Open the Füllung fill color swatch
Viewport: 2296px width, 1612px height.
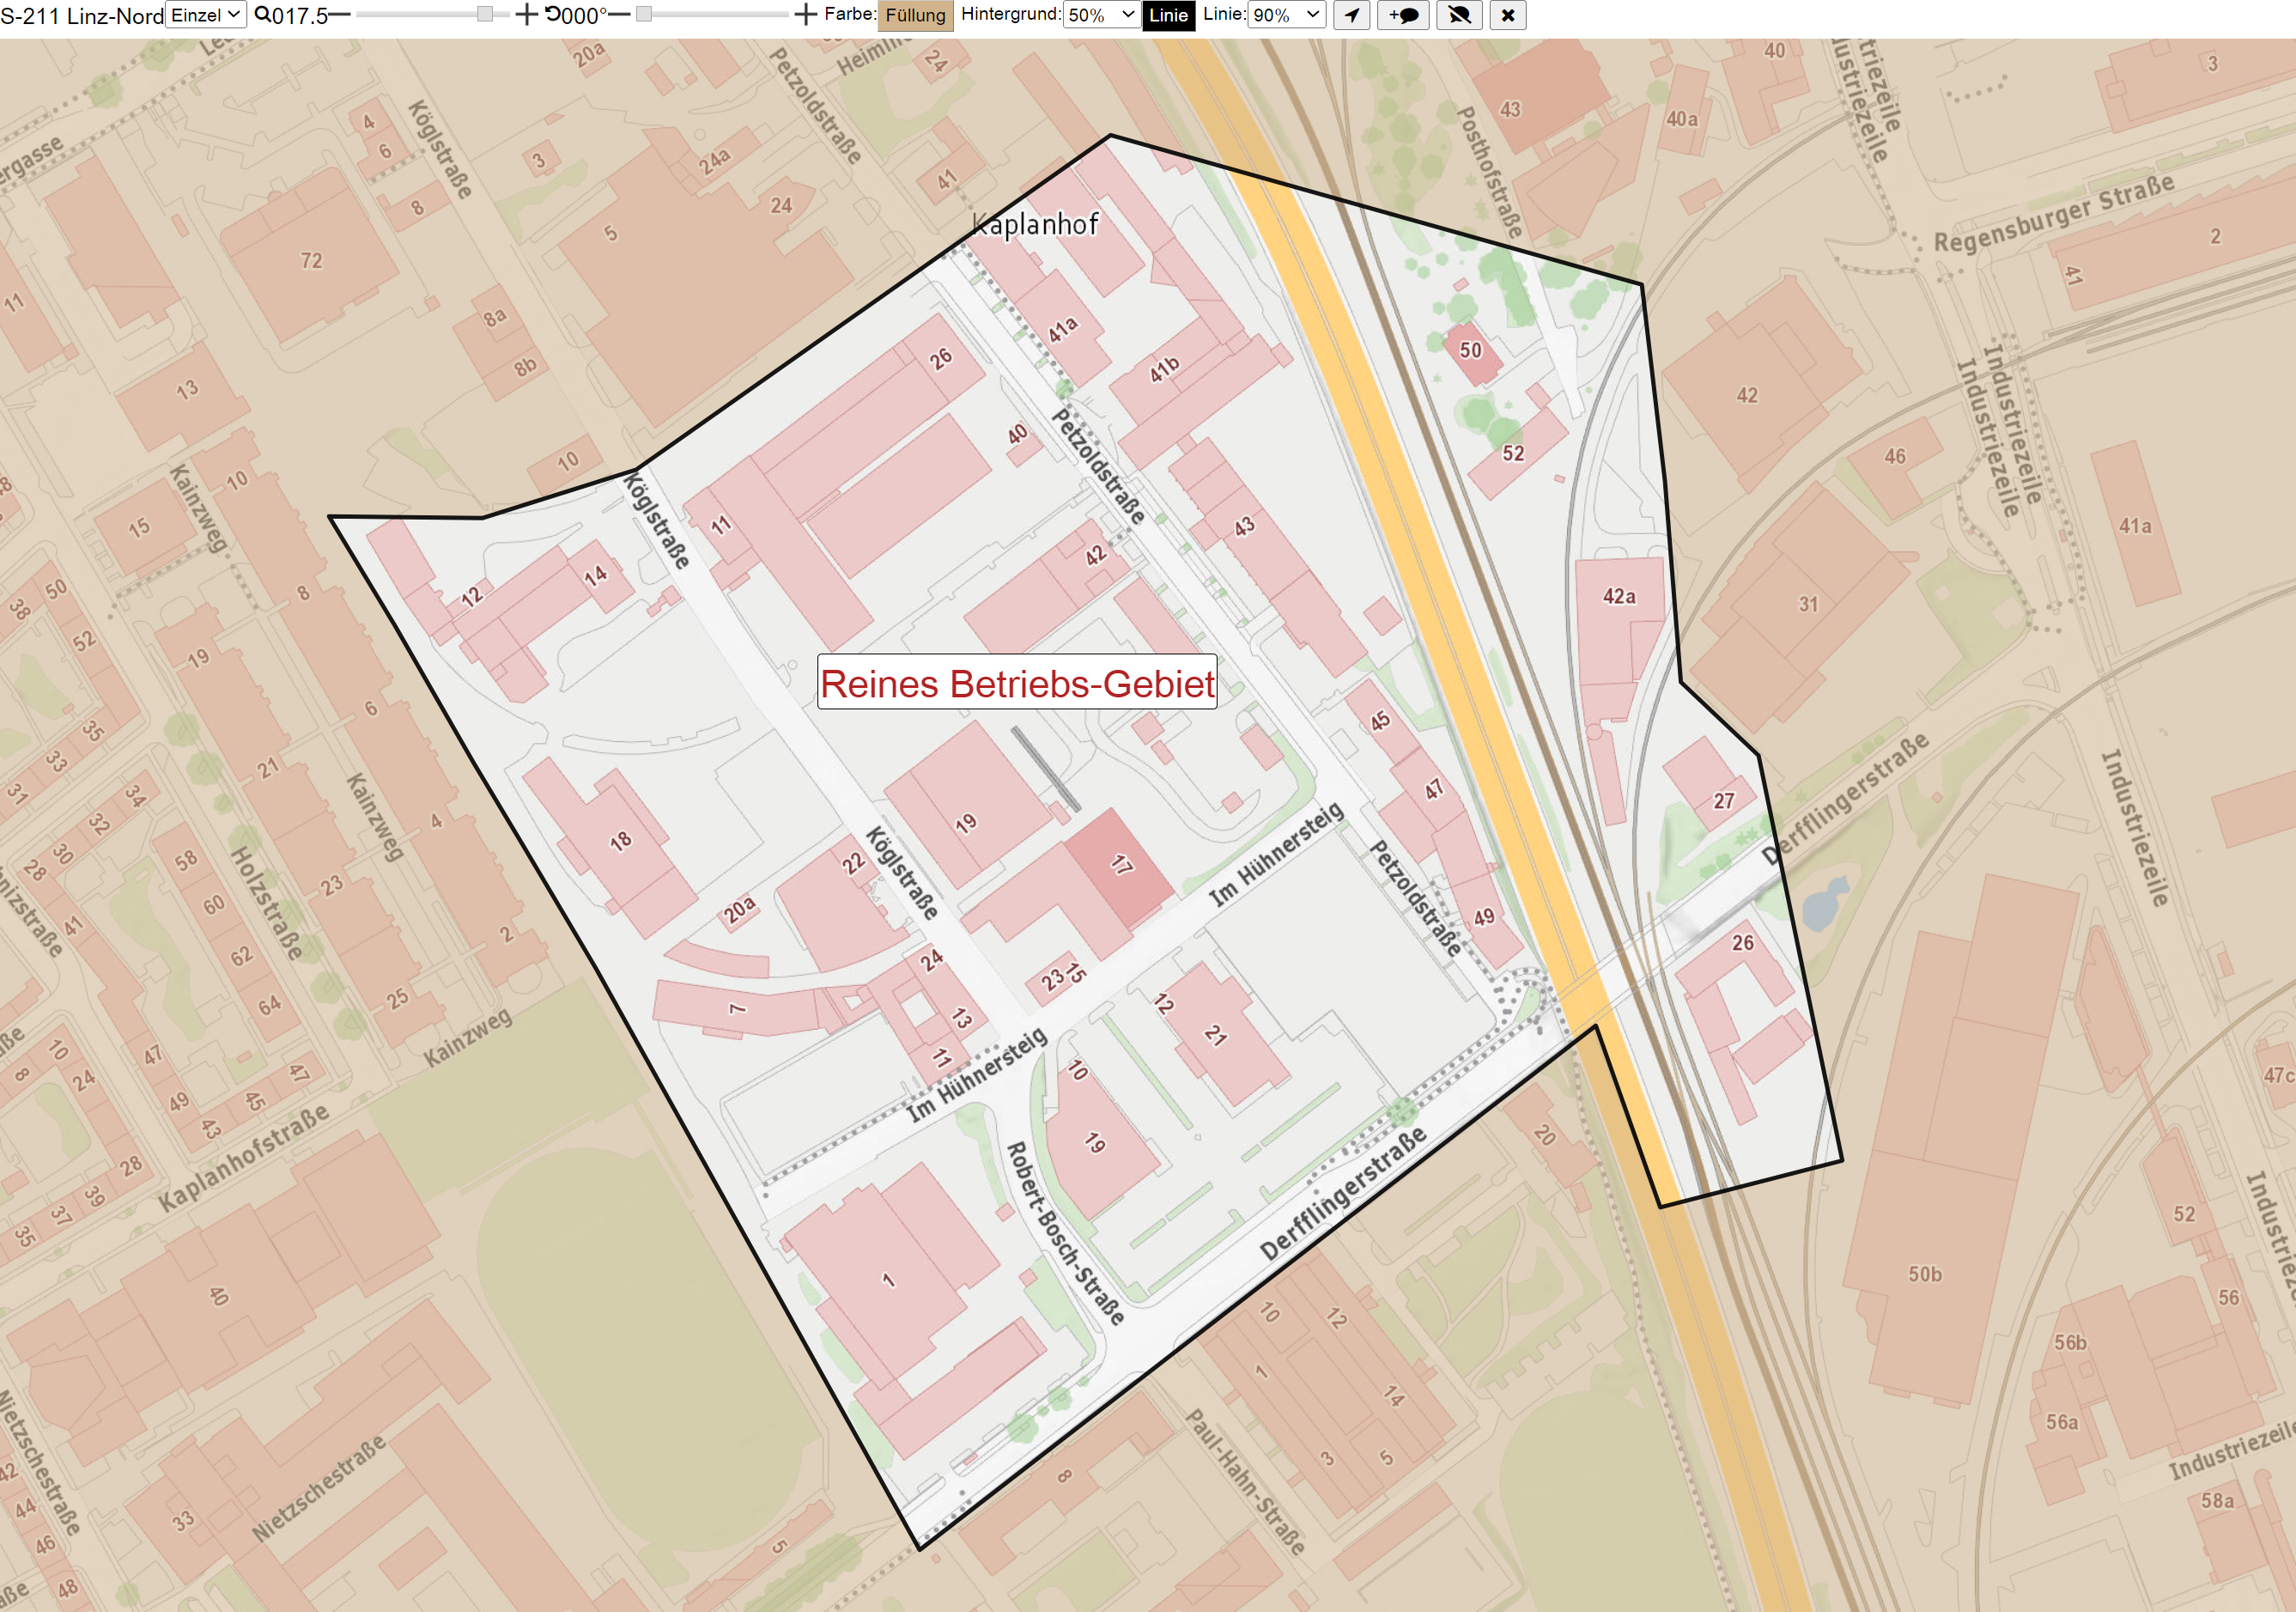point(915,16)
